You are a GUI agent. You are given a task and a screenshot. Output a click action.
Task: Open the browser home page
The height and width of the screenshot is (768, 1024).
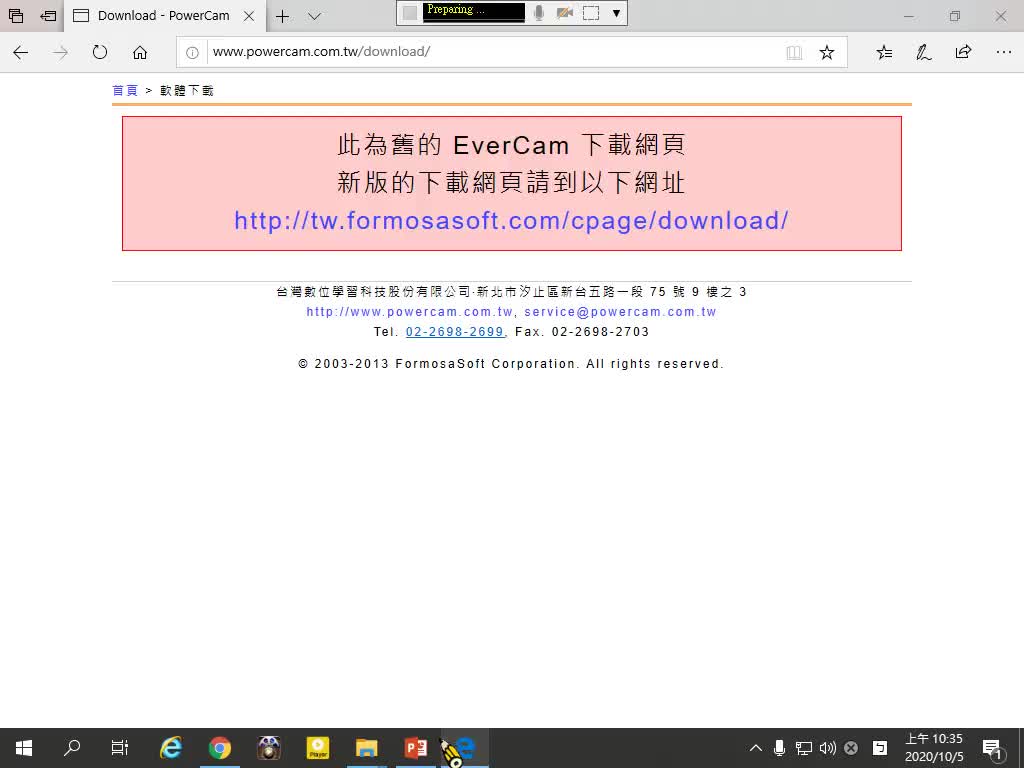140,53
